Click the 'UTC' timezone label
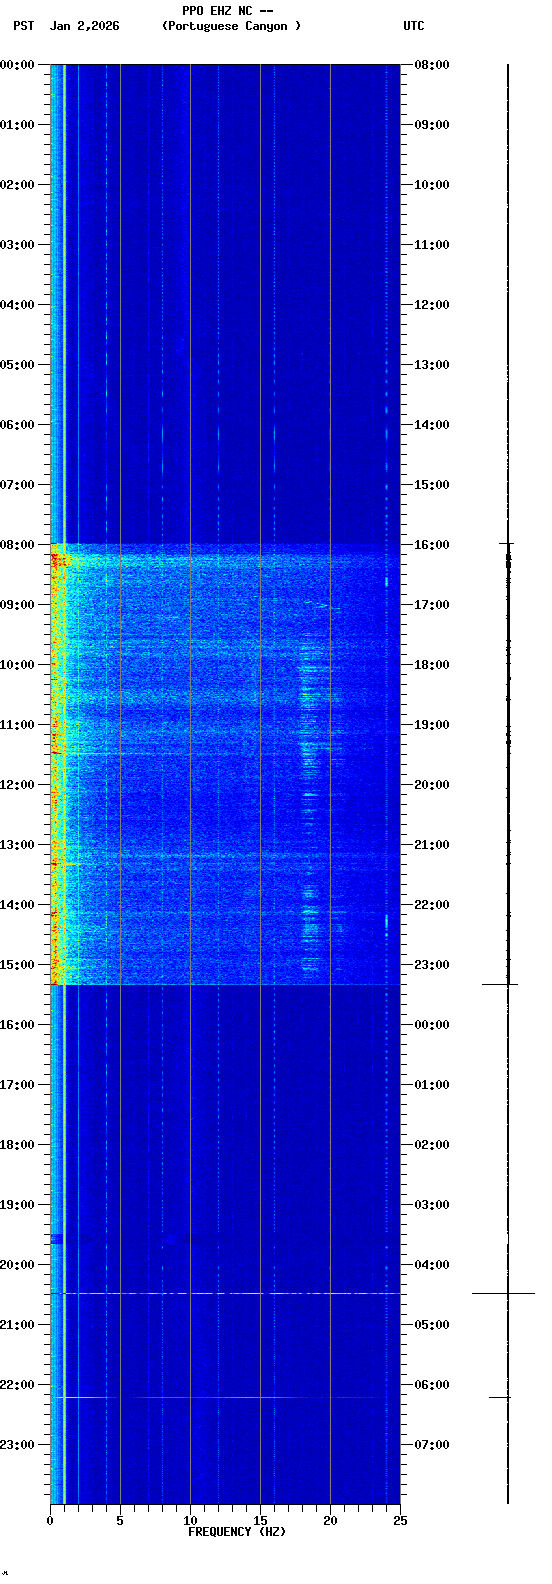This screenshot has width=552, height=1584. click(414, 26)
